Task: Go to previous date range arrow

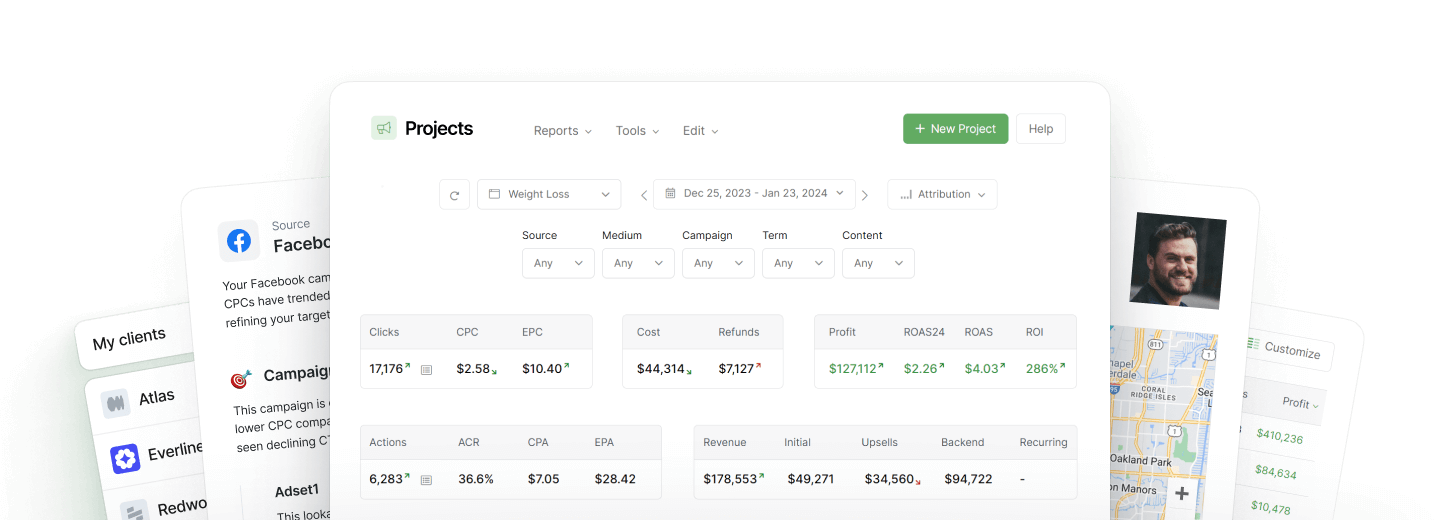Action: pyautogui.click(x=644, y=195)
